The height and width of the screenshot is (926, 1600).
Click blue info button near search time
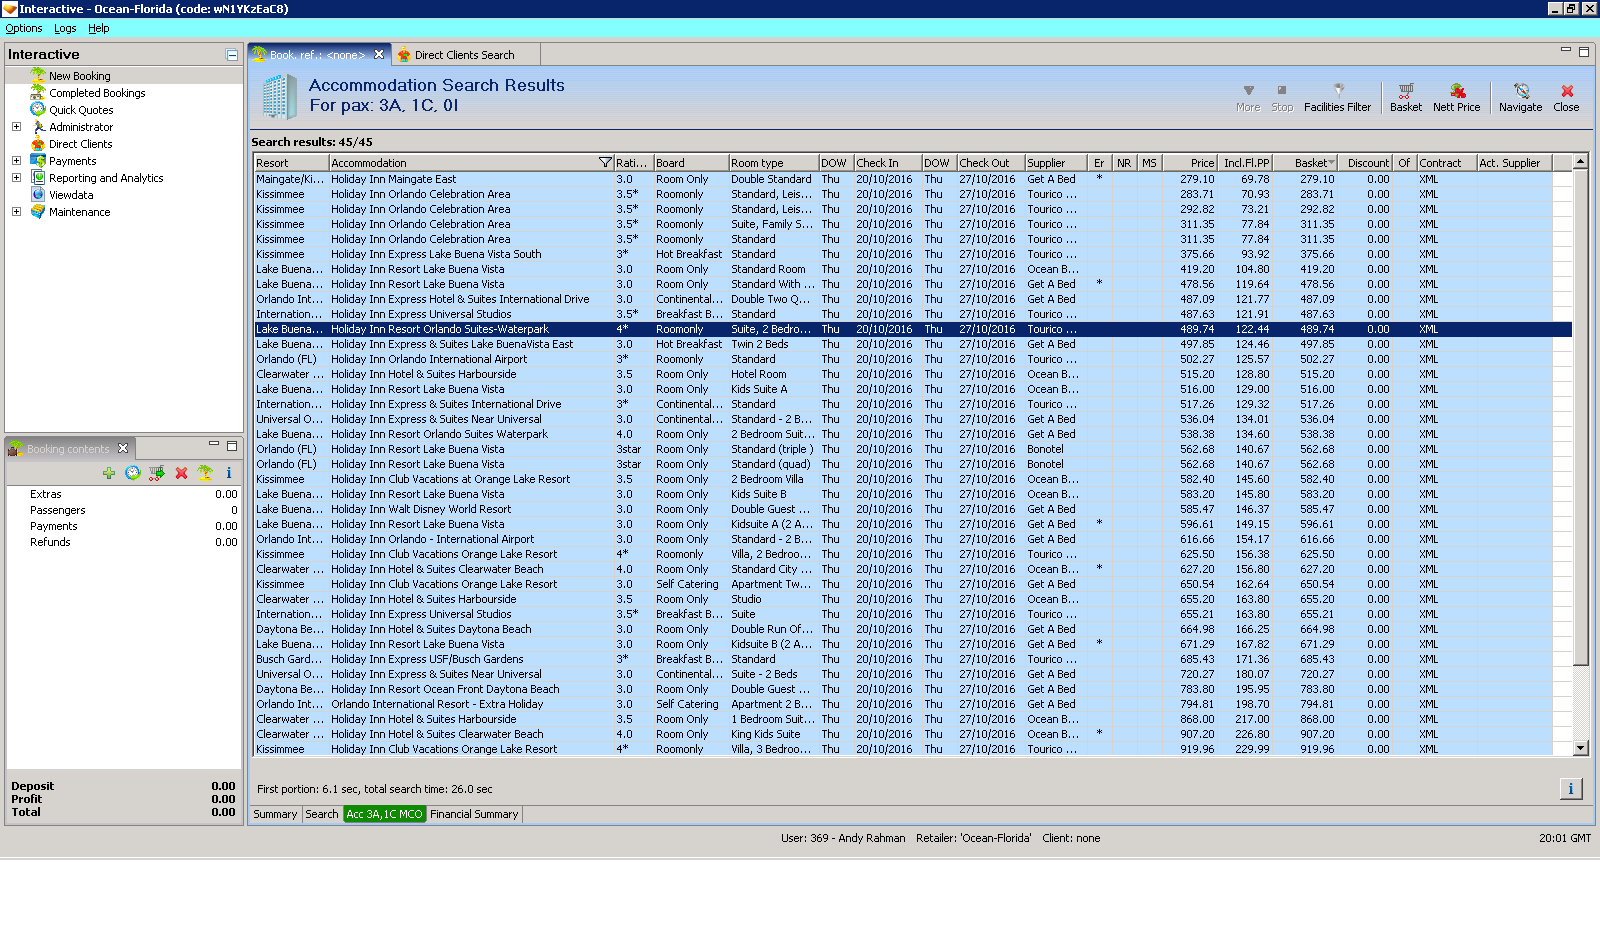pyautogui.click(x=1571, y=789)
